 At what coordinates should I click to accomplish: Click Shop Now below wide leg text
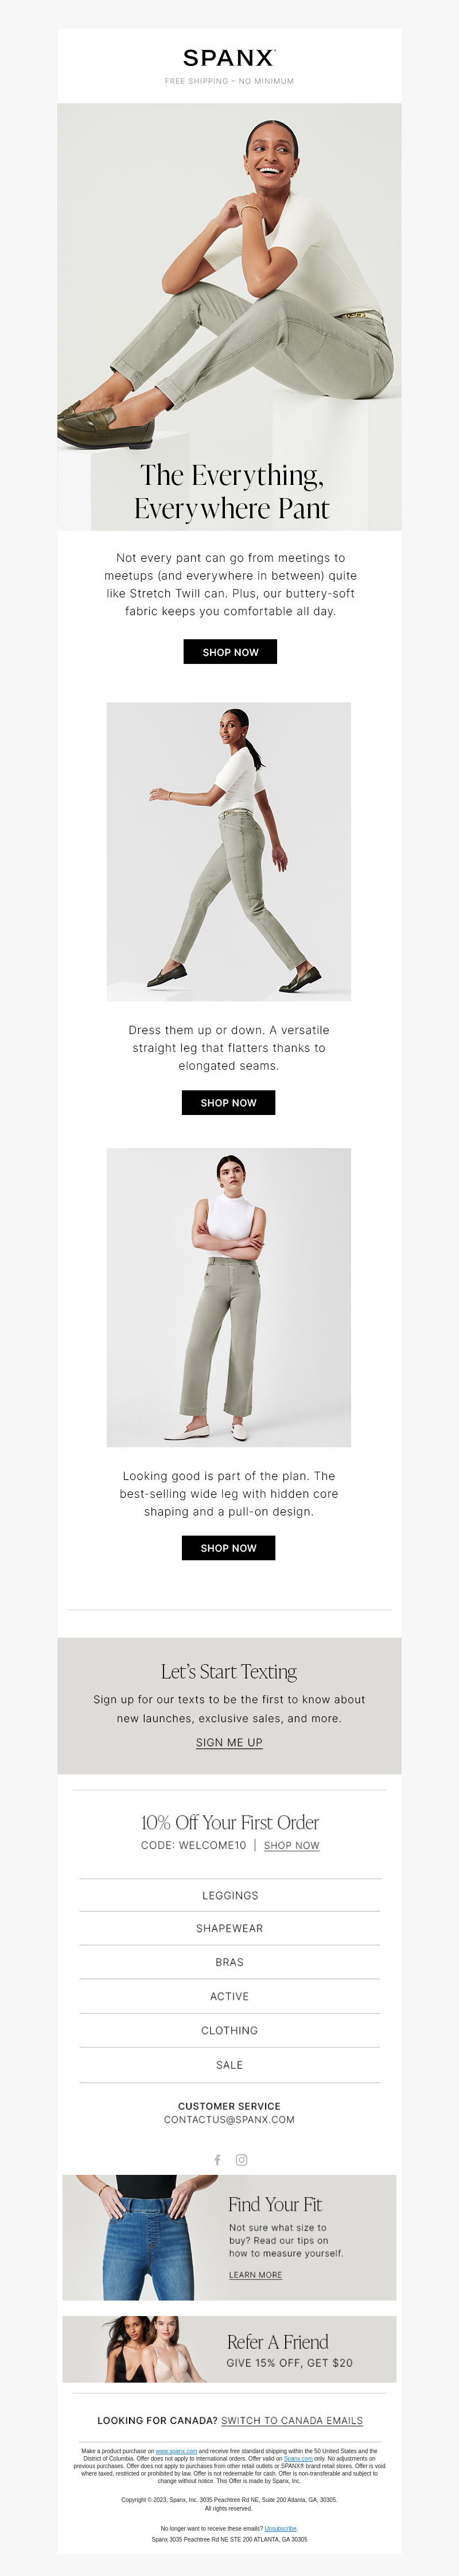pyautogui.click(x=228, y=1548)
